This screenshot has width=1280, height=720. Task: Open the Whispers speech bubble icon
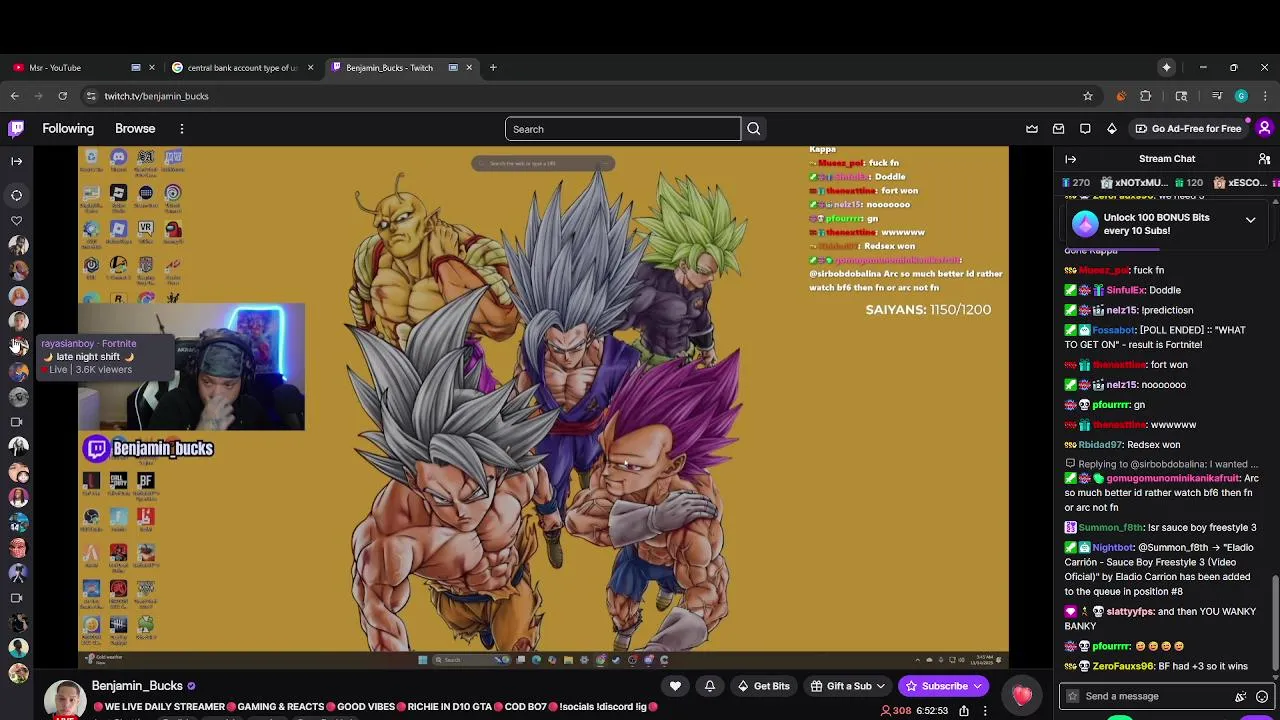point(1085,128)
